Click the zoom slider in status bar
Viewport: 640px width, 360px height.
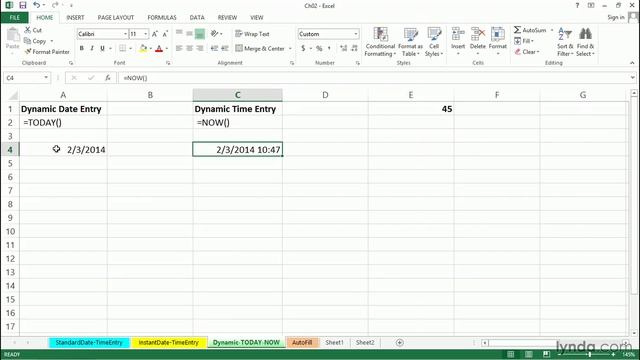pos(589,354)
